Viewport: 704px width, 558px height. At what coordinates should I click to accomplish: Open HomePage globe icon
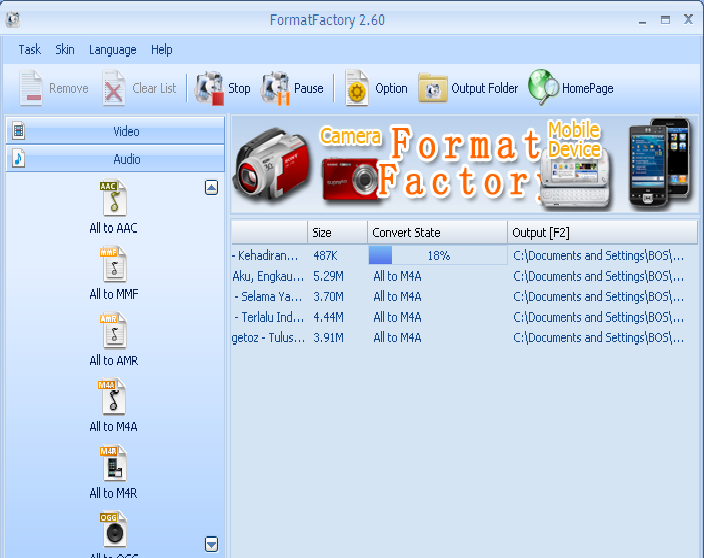pos(543,87)
